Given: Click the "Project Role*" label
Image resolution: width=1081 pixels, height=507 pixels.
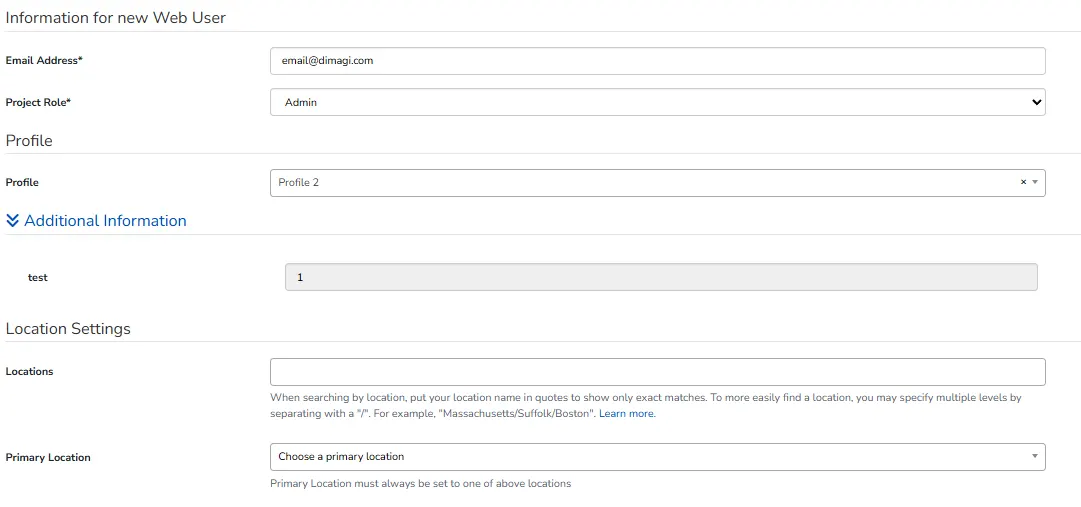Looking at the screenshot, I should tap(39, 103).
